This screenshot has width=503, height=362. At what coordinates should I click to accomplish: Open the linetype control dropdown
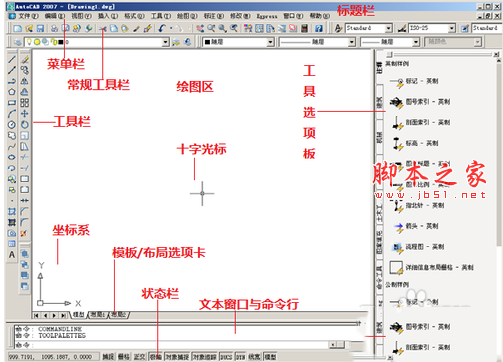point(352,42)
